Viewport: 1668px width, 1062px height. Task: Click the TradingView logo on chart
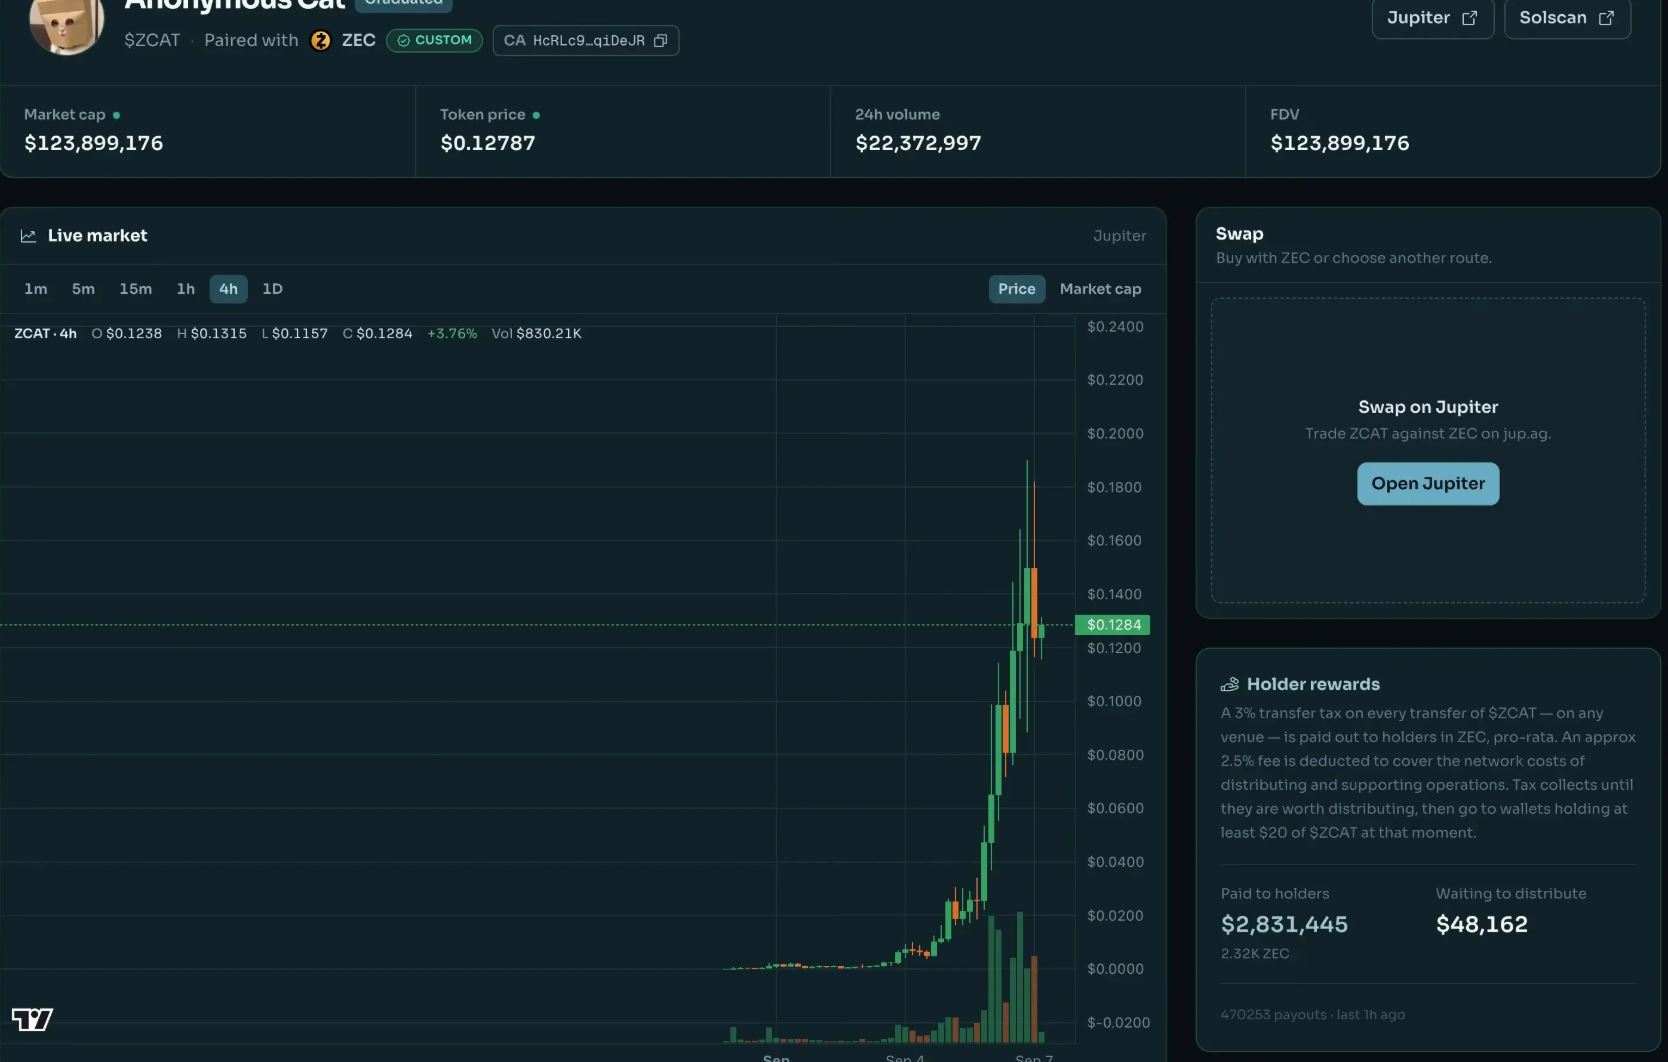tap(32, 1019)
